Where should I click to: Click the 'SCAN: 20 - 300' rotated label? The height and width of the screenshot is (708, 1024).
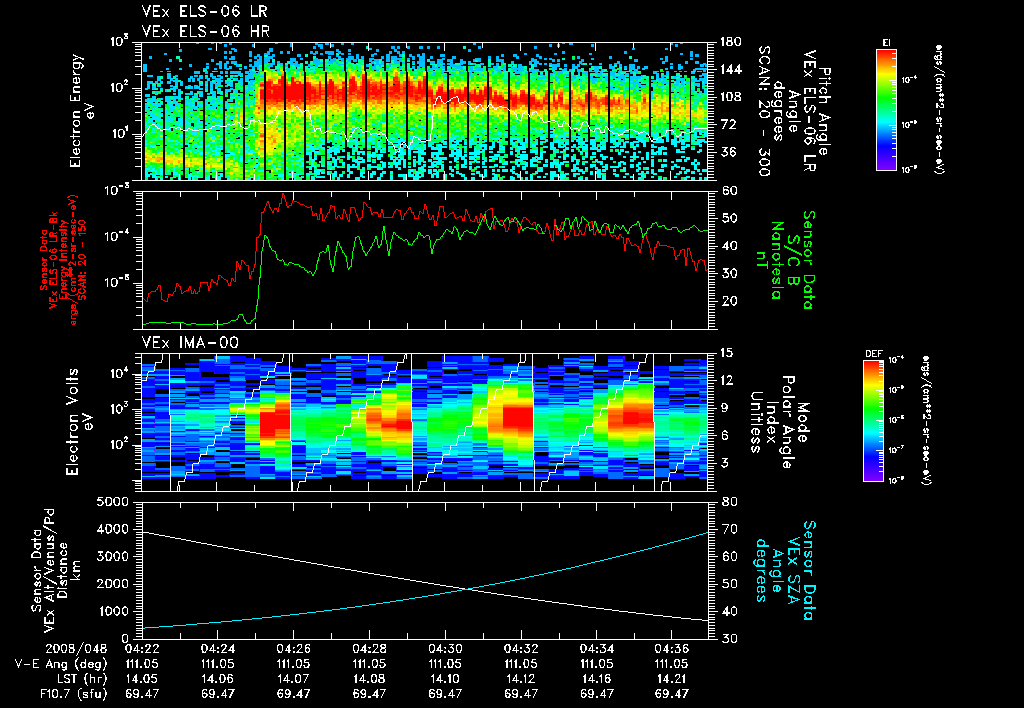[764, 111]
